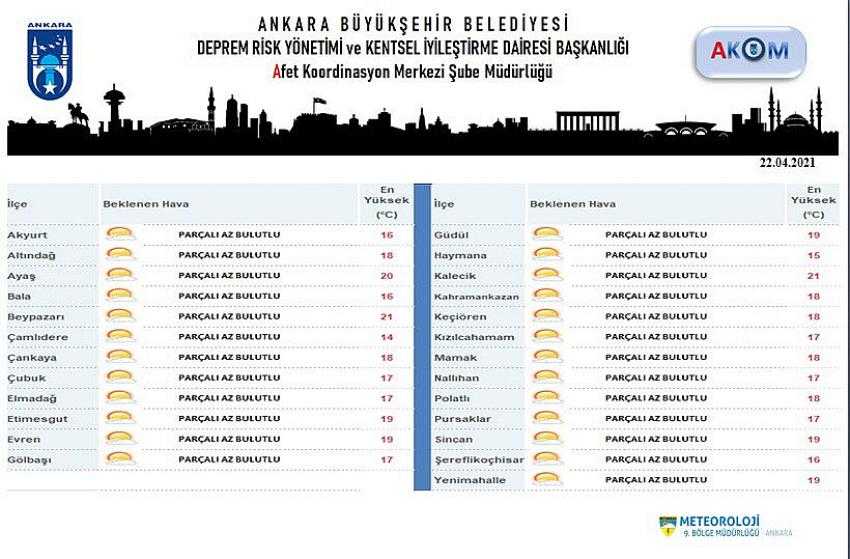
Task: Click the date 22.04.2021
Action: (787, 163)
